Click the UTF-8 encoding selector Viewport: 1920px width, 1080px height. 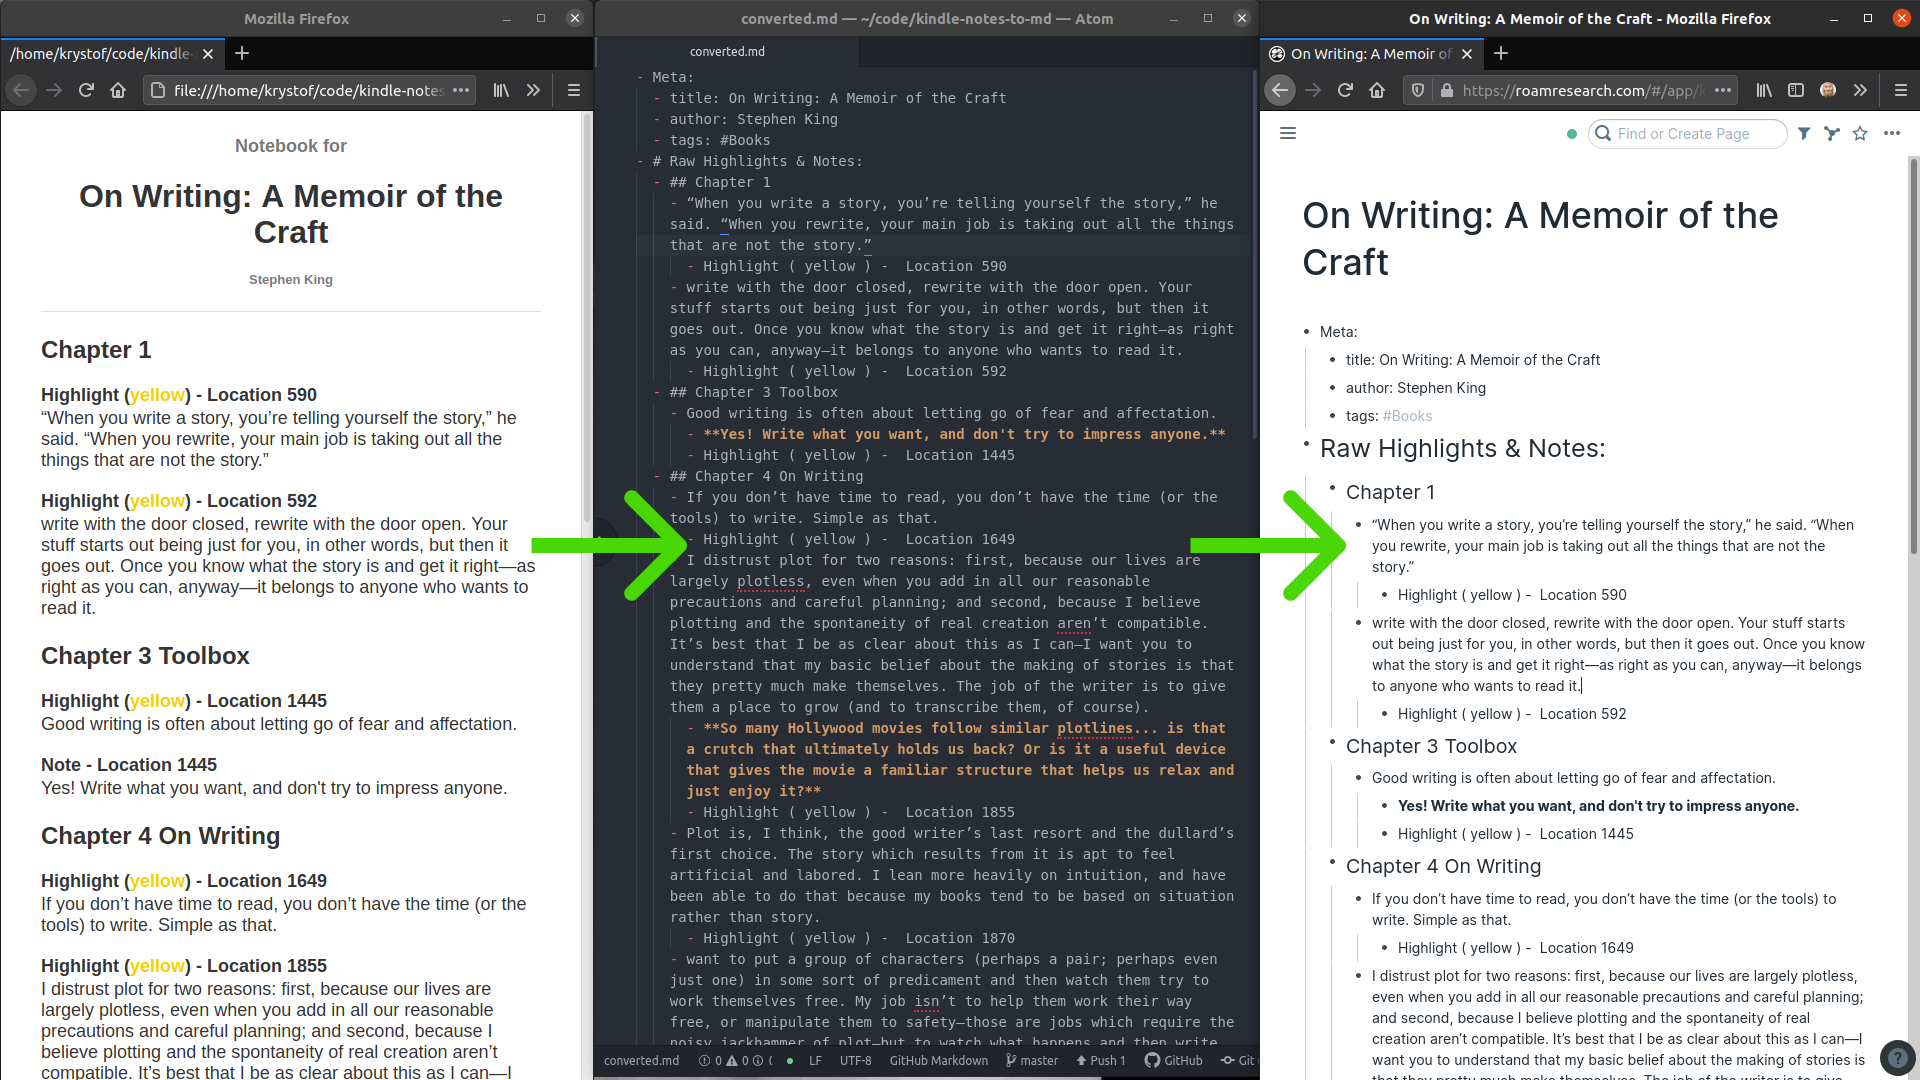855,1060
